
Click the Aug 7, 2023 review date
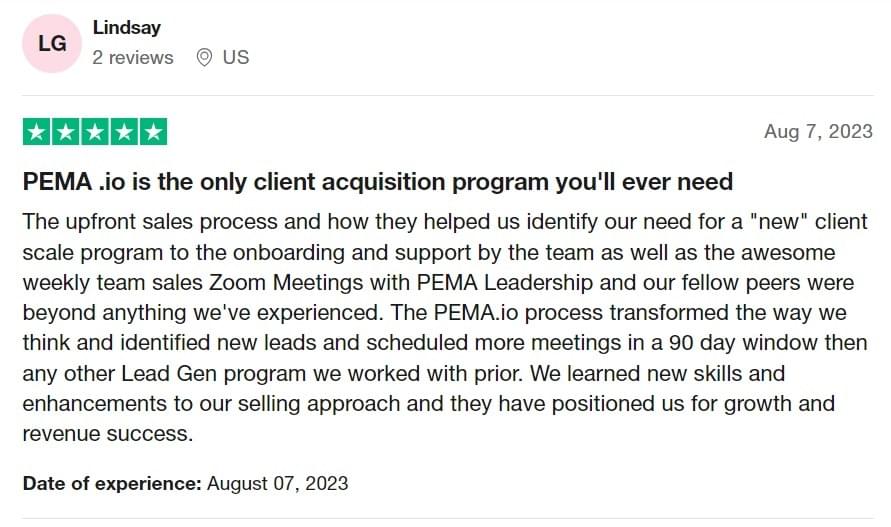(x=818, y=131)
